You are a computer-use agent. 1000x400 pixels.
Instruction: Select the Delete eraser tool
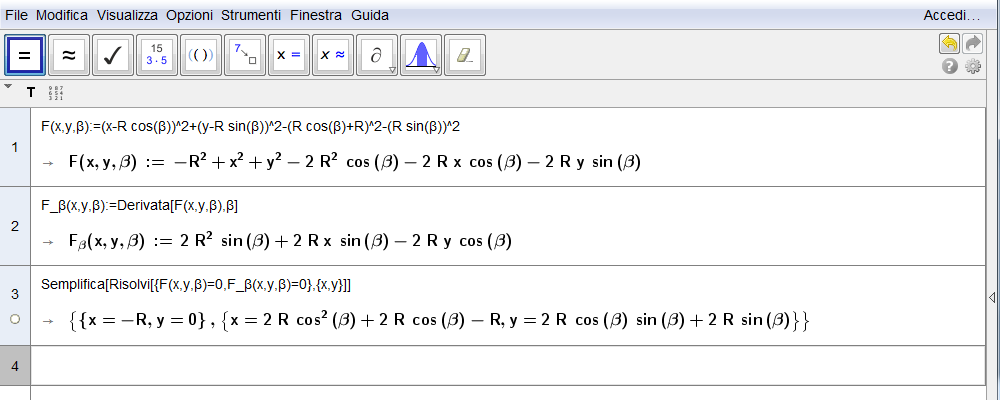[465, 56]
